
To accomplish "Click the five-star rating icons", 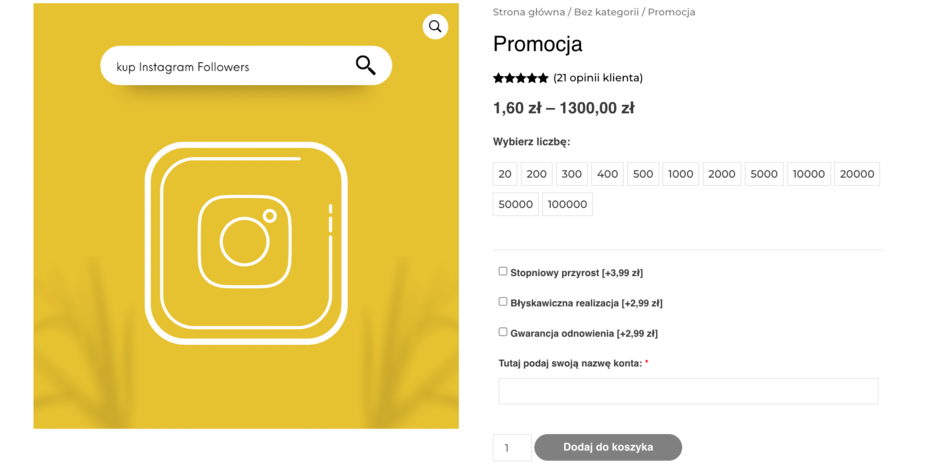I will click(x=520, y=78).
